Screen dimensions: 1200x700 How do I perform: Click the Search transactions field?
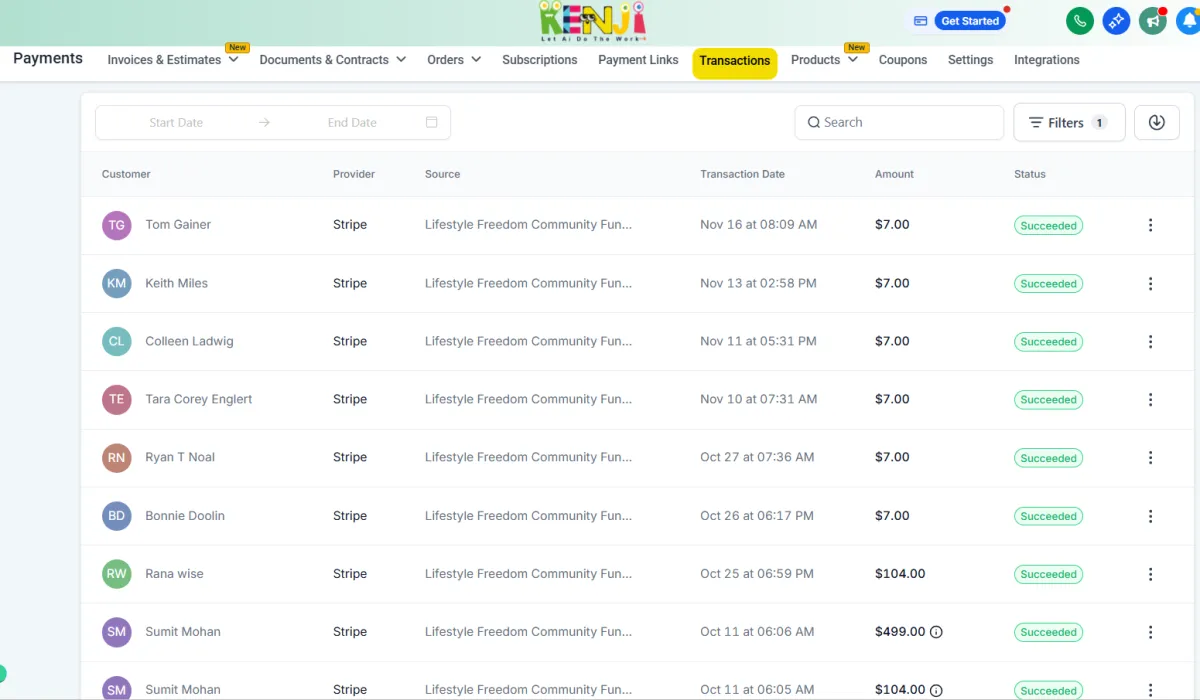click(899, 122)
